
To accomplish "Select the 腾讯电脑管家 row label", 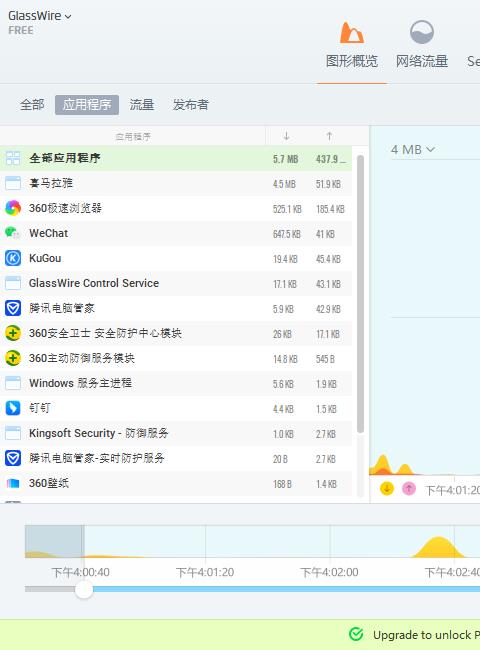I will click(x=62, y=308).
